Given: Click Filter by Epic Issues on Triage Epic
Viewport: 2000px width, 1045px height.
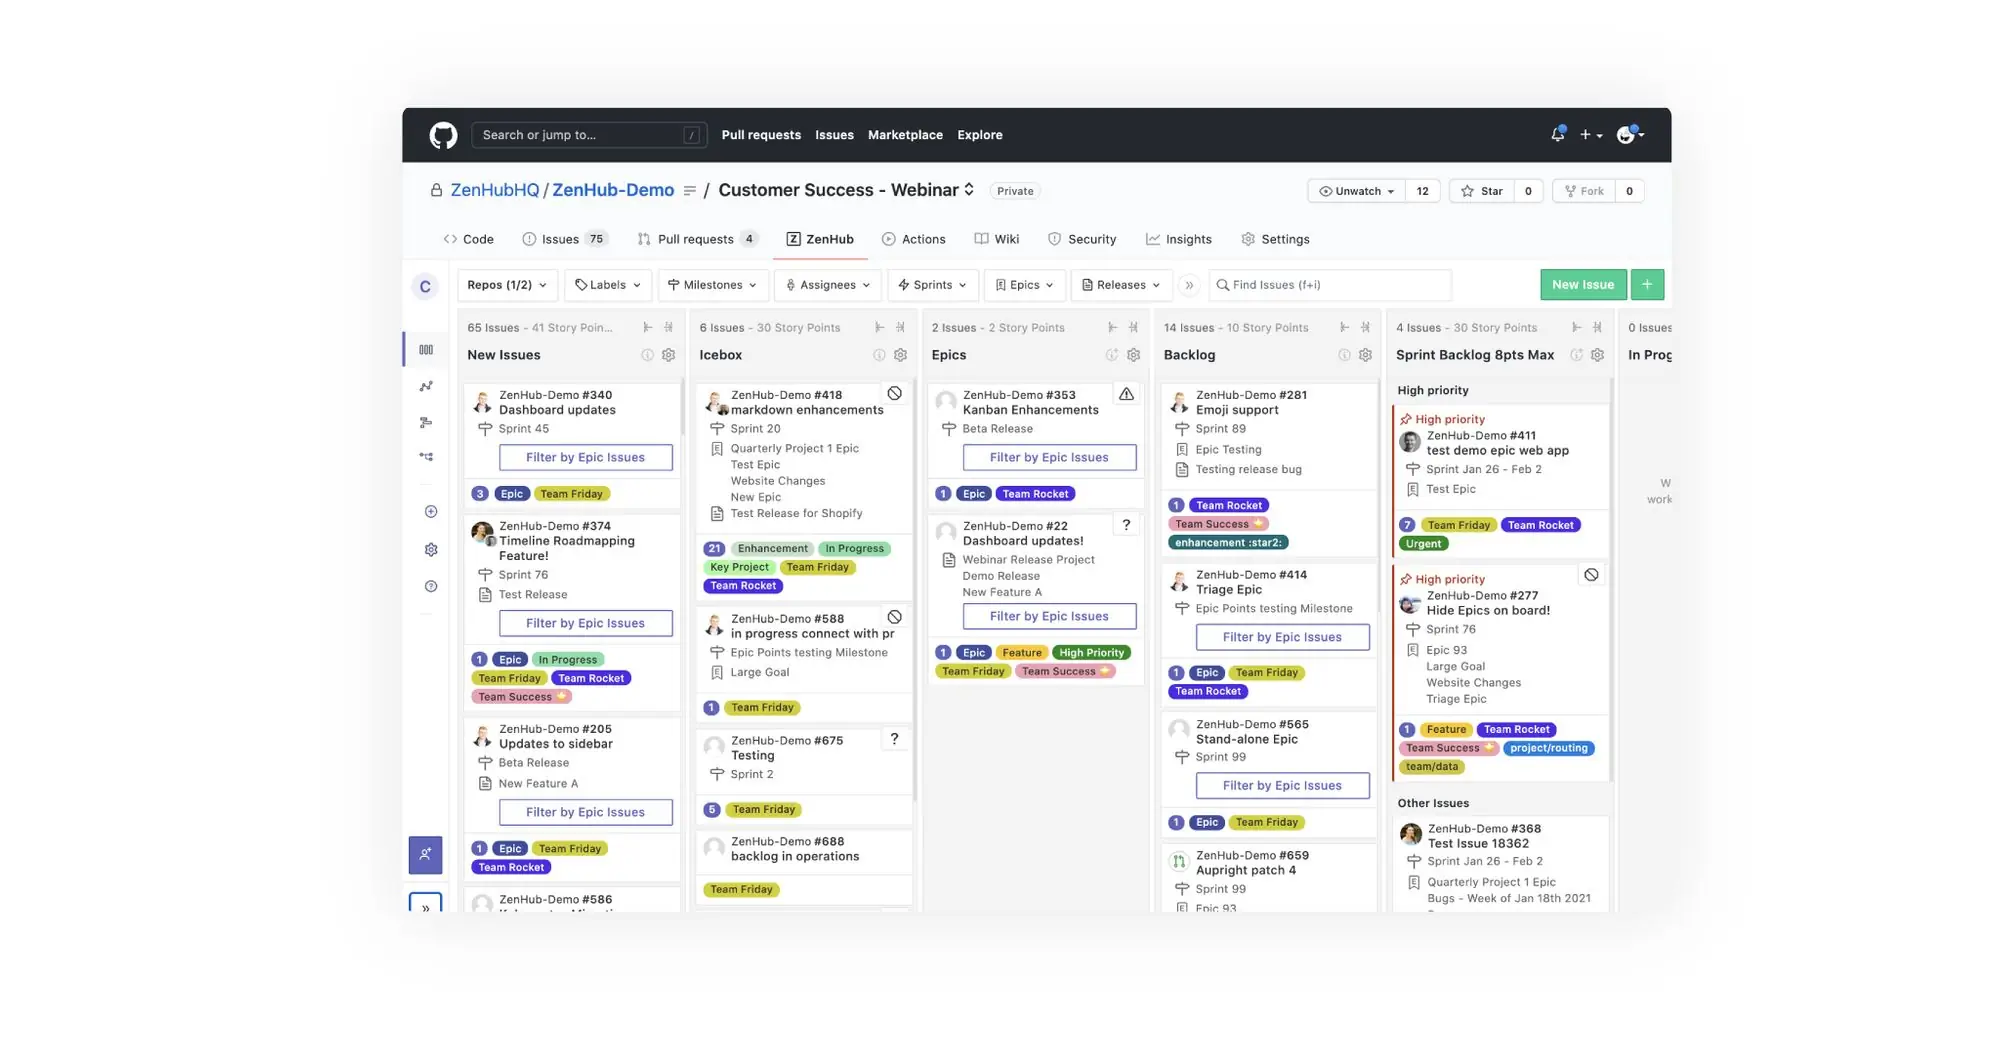Looking at the screenshot, I should (x=1282, y=637).
